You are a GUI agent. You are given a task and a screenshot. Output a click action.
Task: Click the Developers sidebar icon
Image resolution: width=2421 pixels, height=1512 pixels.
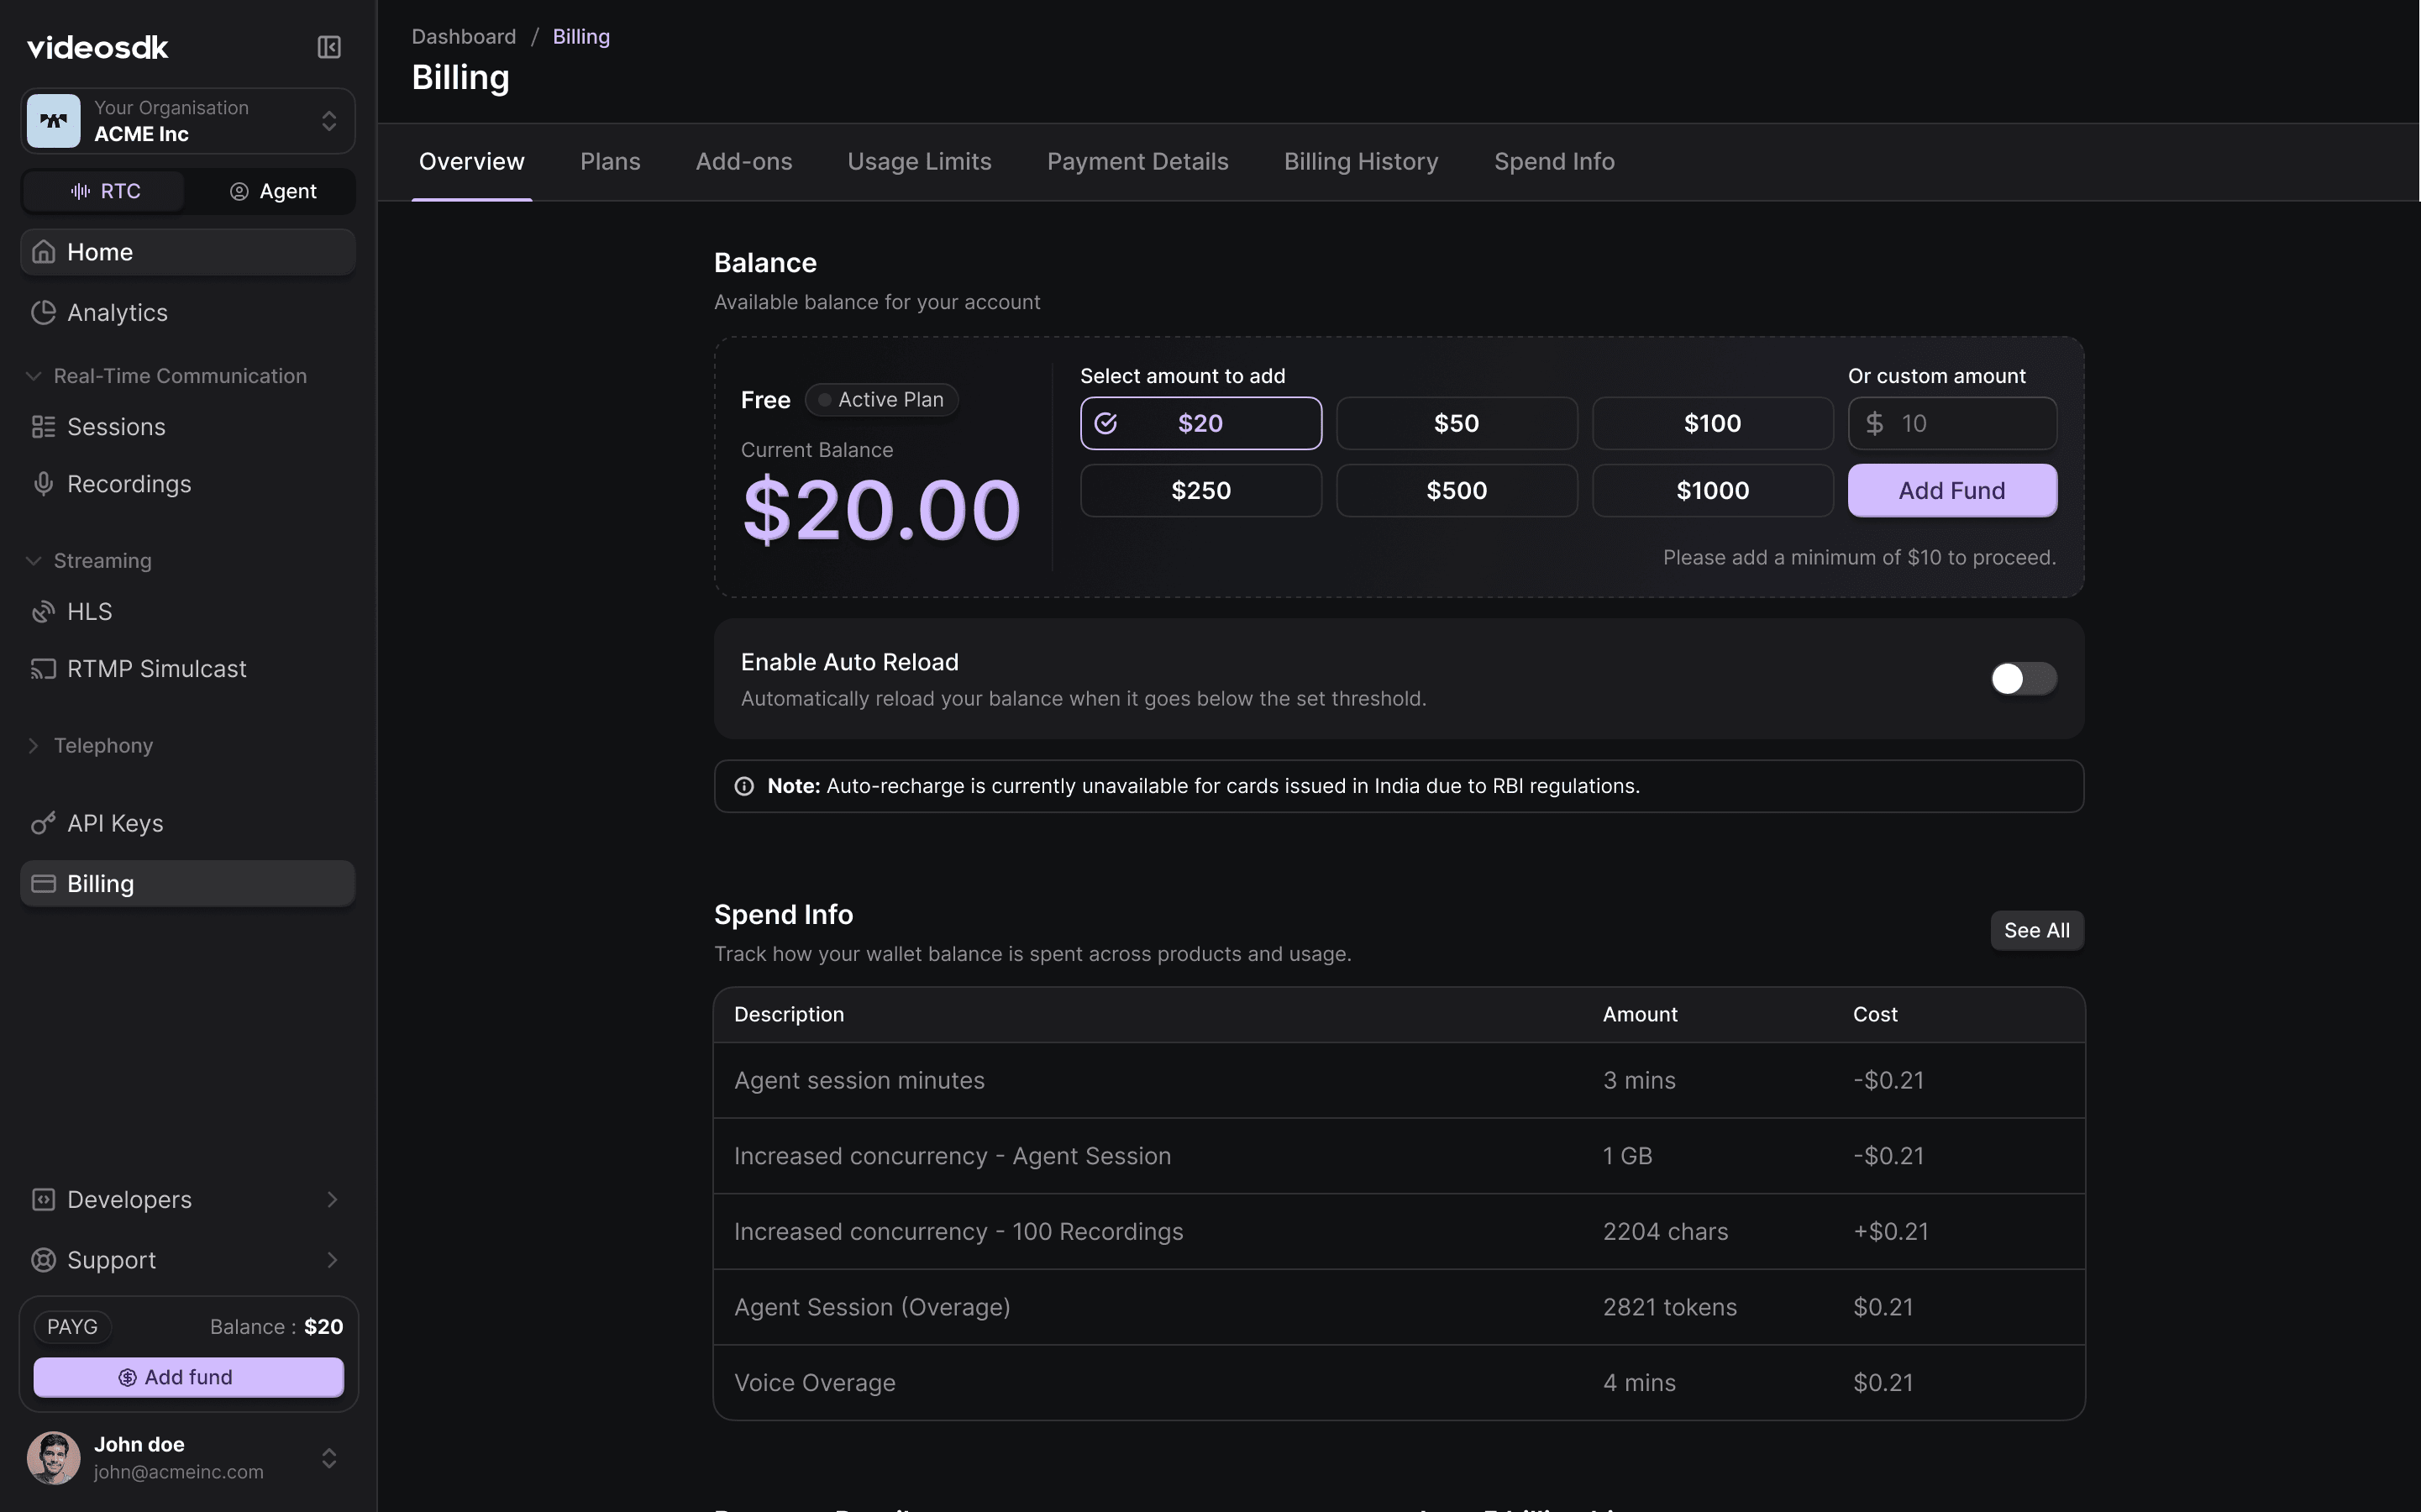tap(43, 1199)
